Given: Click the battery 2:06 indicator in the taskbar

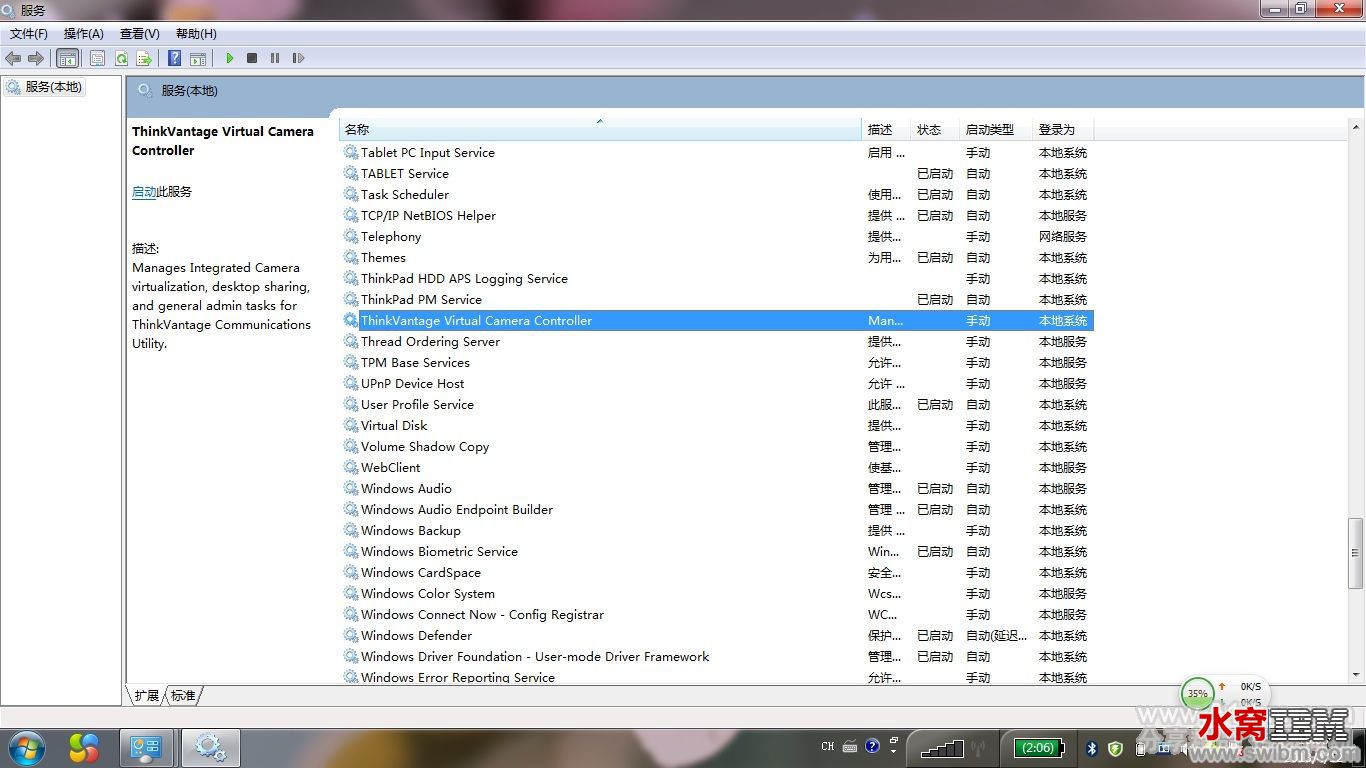Looking at the screenshot, I should click(x=1038, y=747).
